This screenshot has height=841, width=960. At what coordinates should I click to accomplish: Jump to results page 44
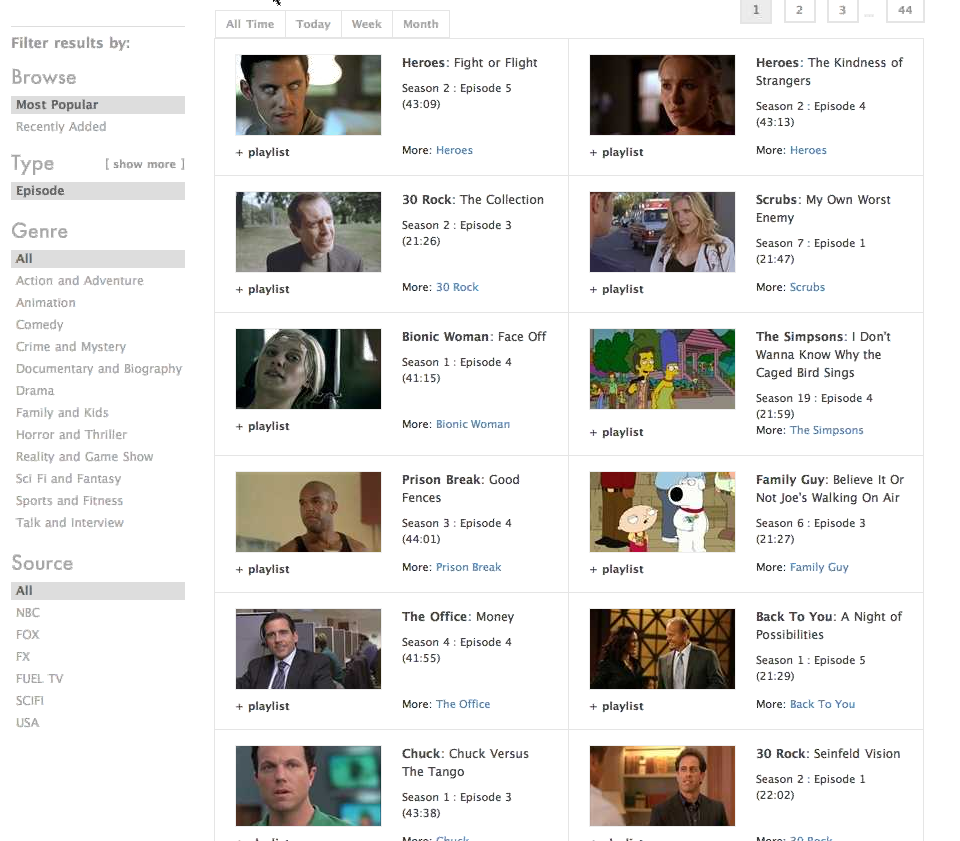[905, 10]
